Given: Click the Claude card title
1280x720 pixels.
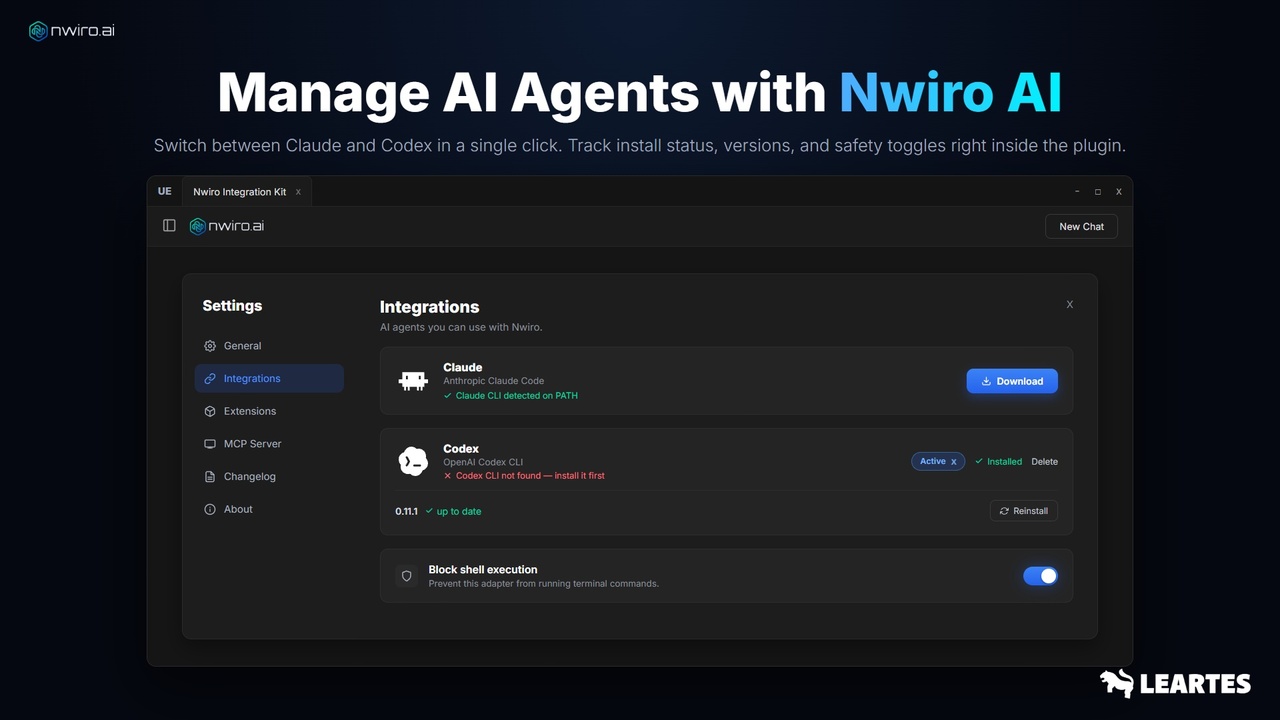Looking at the screenshot, I should click(463, 367).
